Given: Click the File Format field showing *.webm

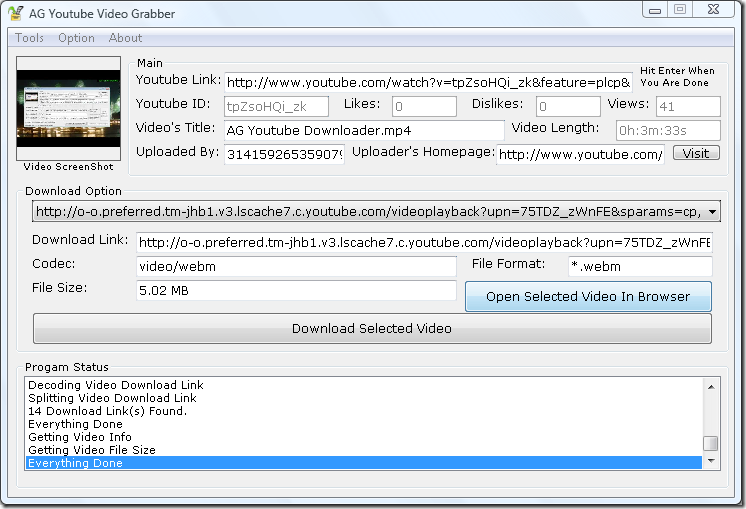Looking at the screenshot, I should [640, 266].
